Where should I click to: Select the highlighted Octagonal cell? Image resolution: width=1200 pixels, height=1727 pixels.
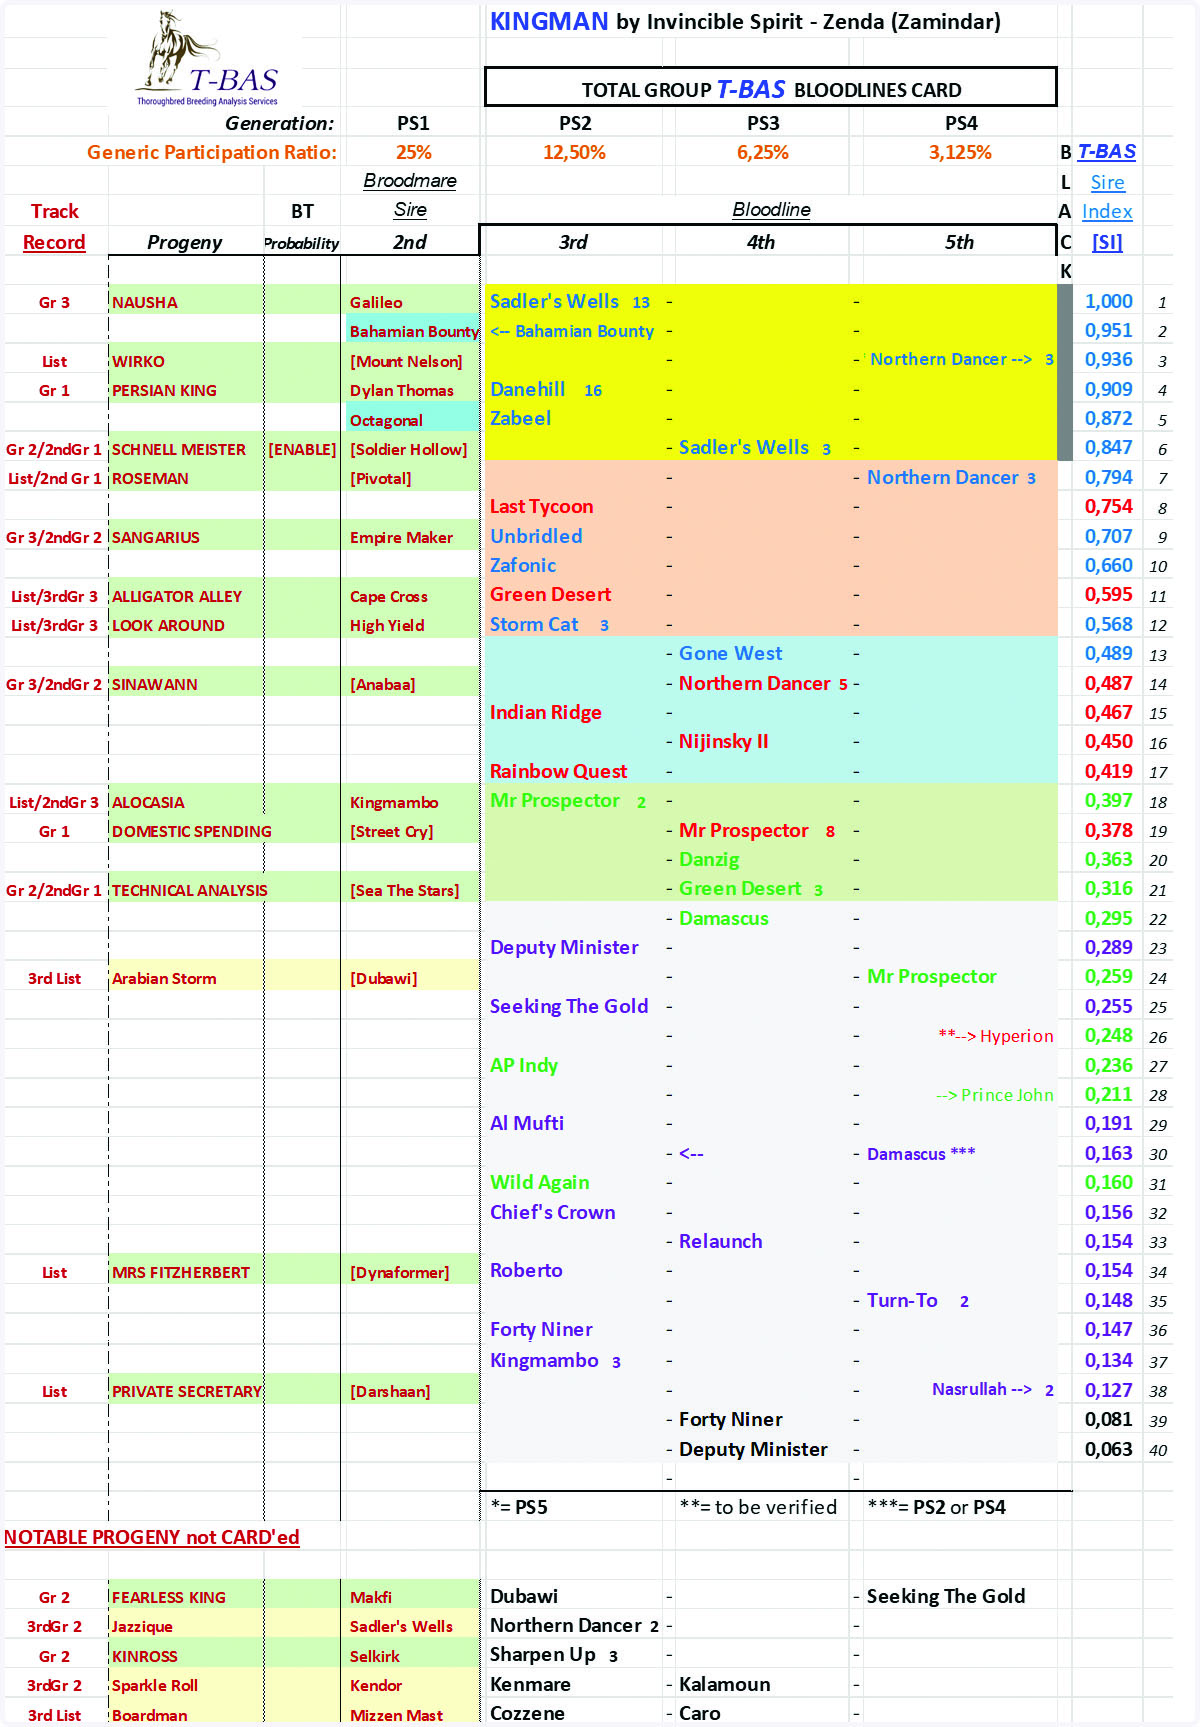(x=386, y=420)
